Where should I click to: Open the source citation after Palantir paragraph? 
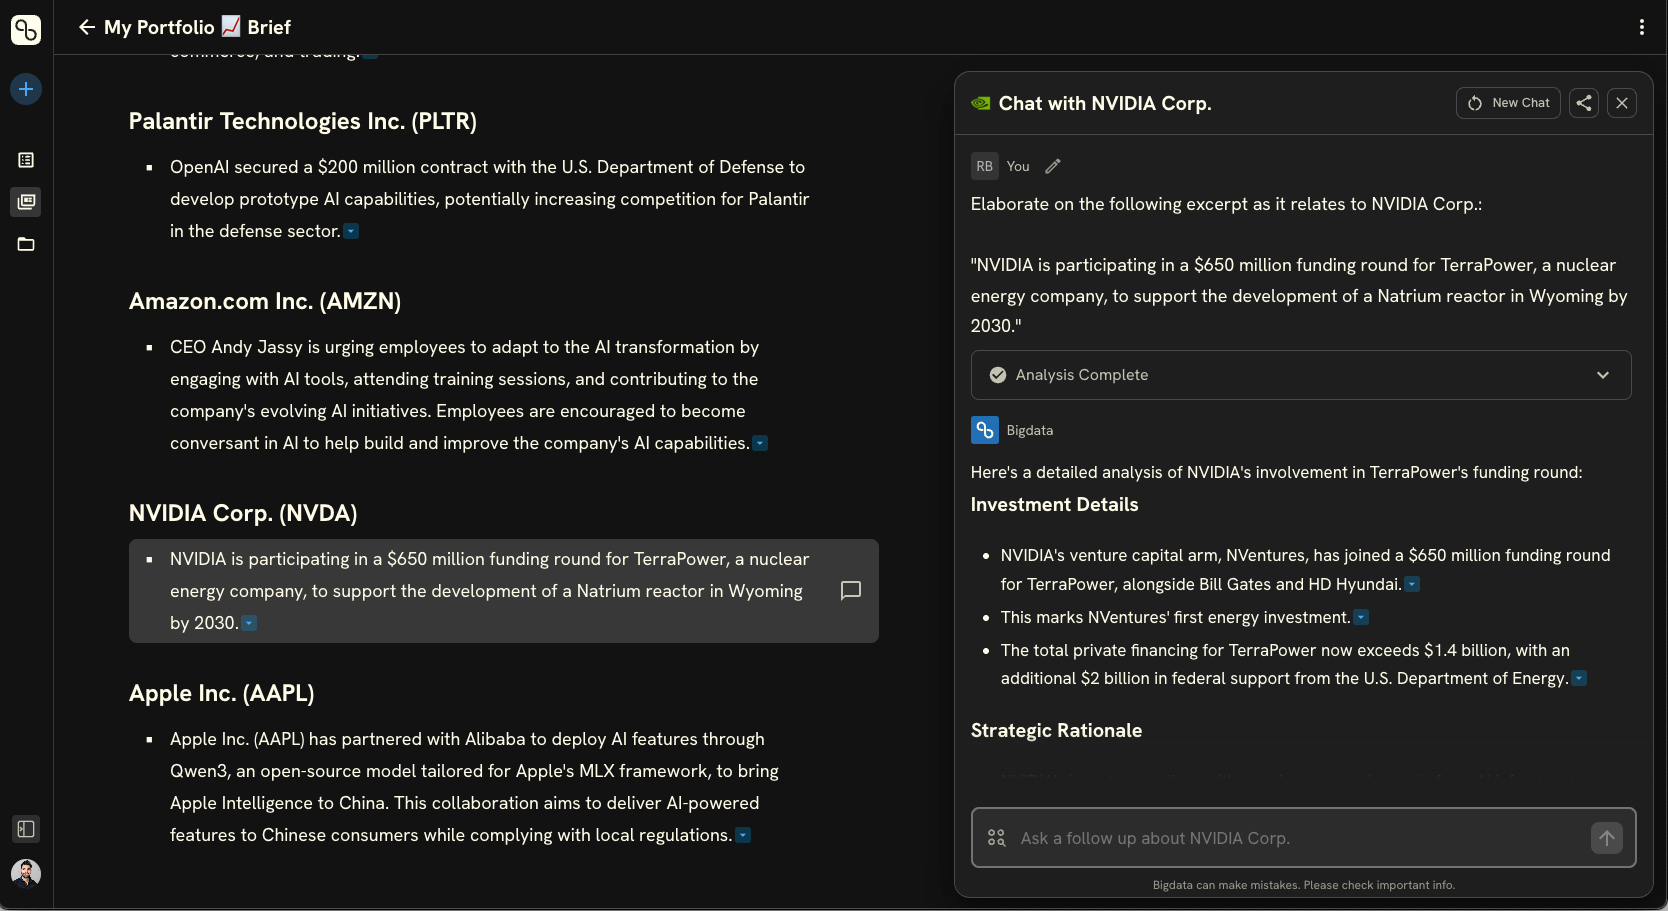click(351, 231)
